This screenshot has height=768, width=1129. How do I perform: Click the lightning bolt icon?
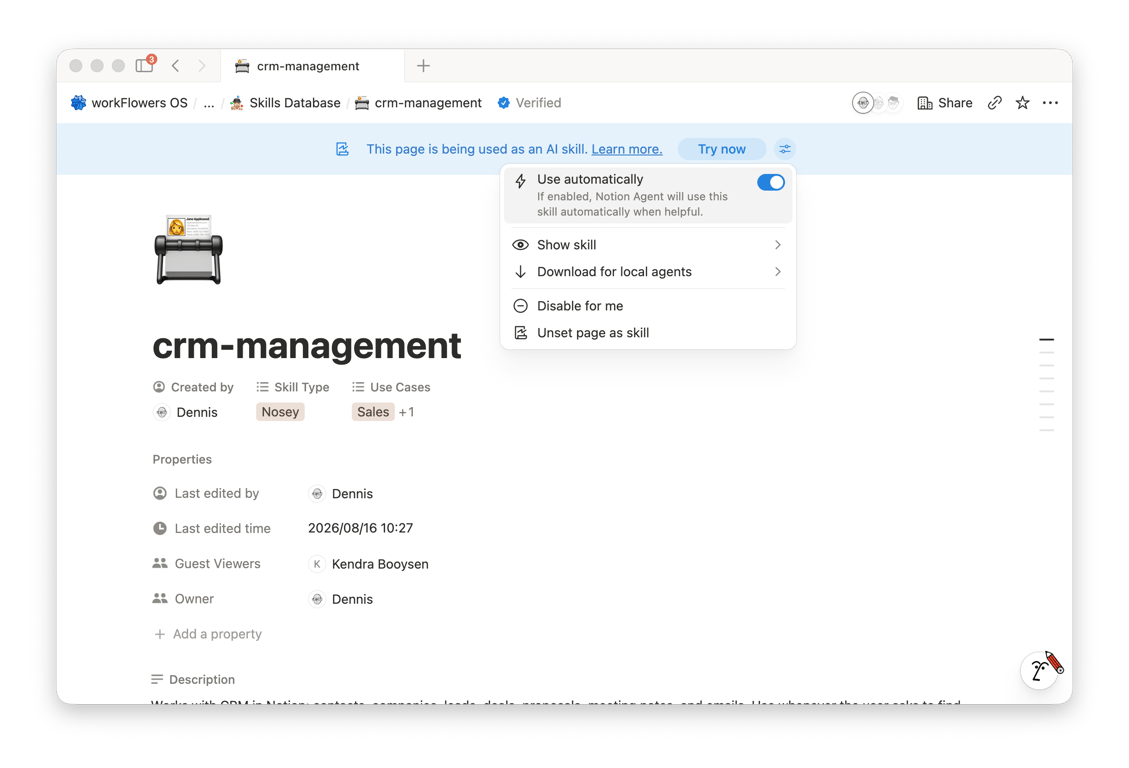coord(521,181)
